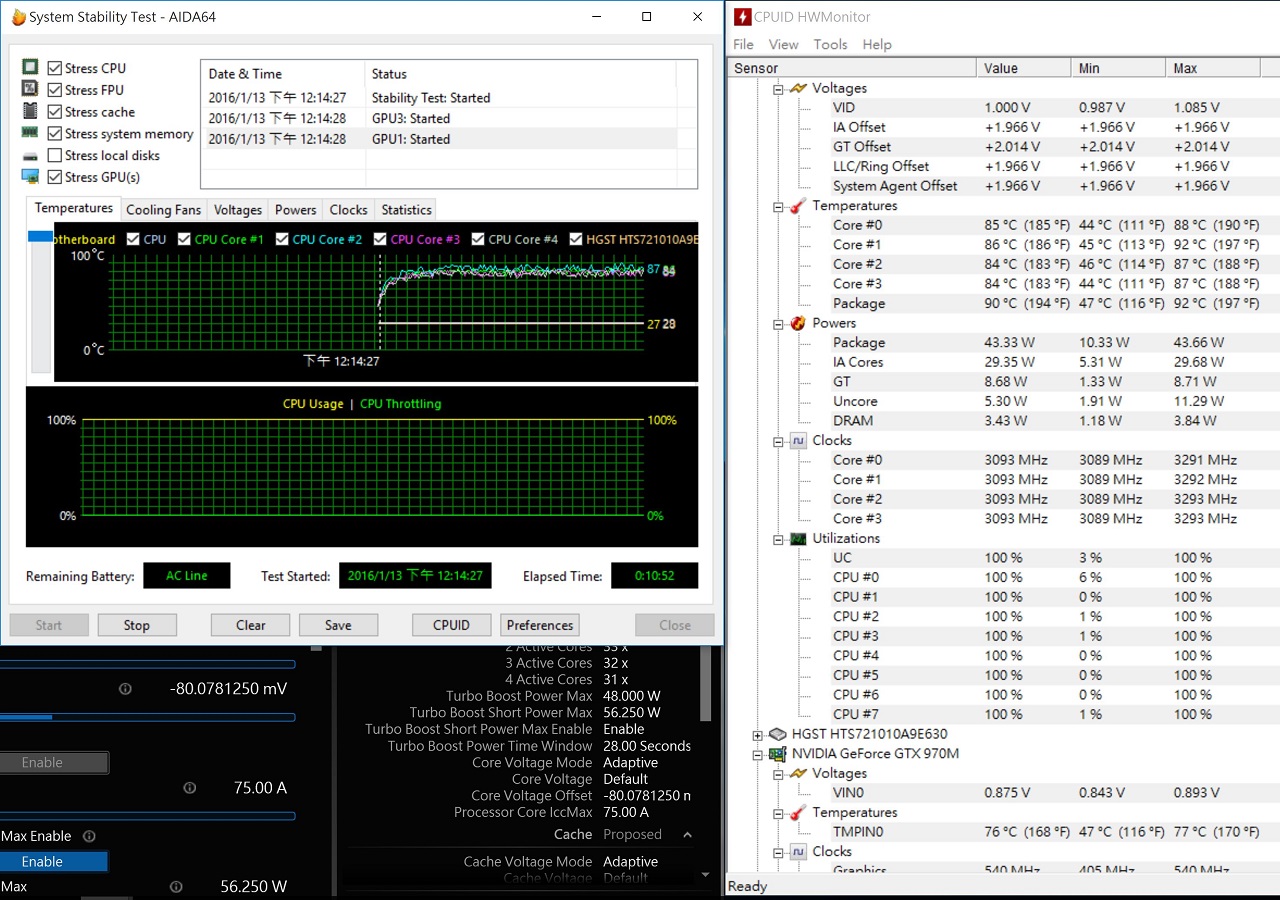Collapse the CPU Utilizations tree section

pyautogui.click(x=778, y=539)
